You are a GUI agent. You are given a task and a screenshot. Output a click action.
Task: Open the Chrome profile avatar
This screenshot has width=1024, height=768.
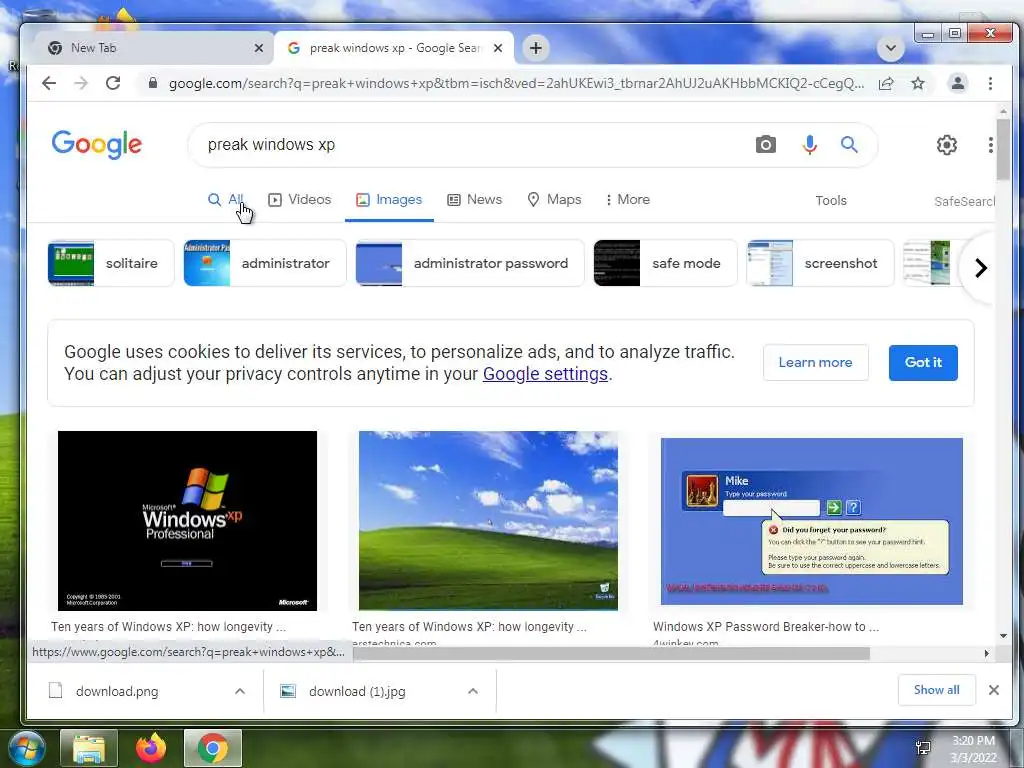click(x=957, y=83)
